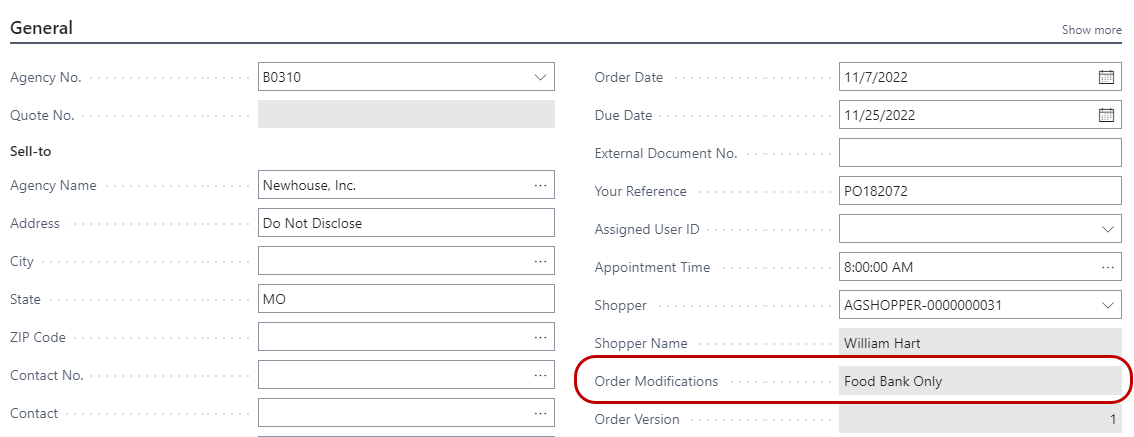Click the Agency Name lookup ellipsis
1134x437 pixels.
(540, 185)
